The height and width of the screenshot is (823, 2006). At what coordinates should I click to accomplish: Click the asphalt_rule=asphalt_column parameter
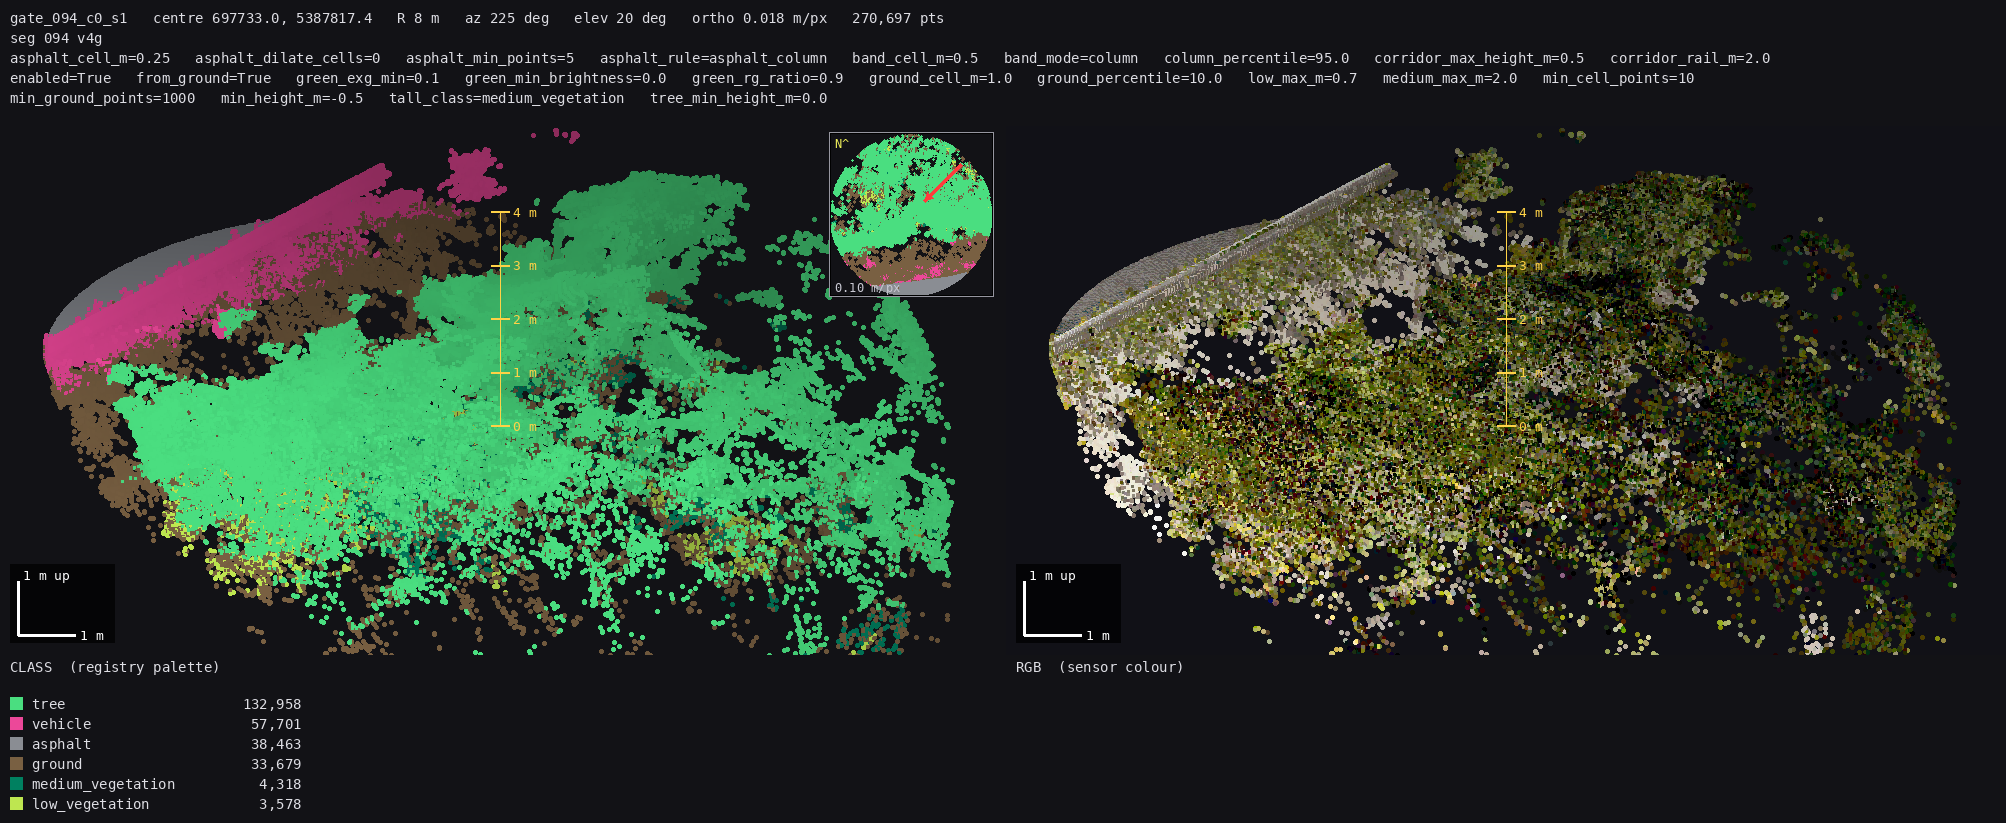point(713,58)
